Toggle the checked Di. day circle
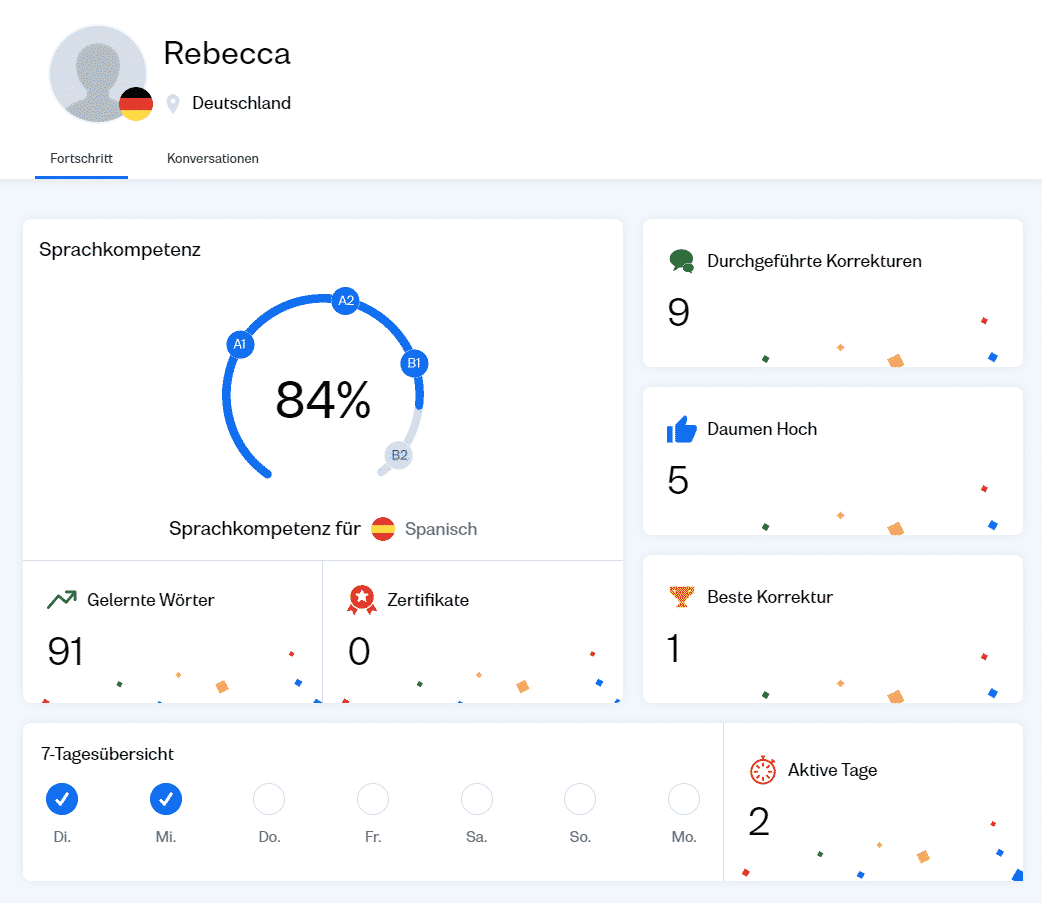Image resolution: width=1042 pixels, height=903 pixels. pos(62,799)
